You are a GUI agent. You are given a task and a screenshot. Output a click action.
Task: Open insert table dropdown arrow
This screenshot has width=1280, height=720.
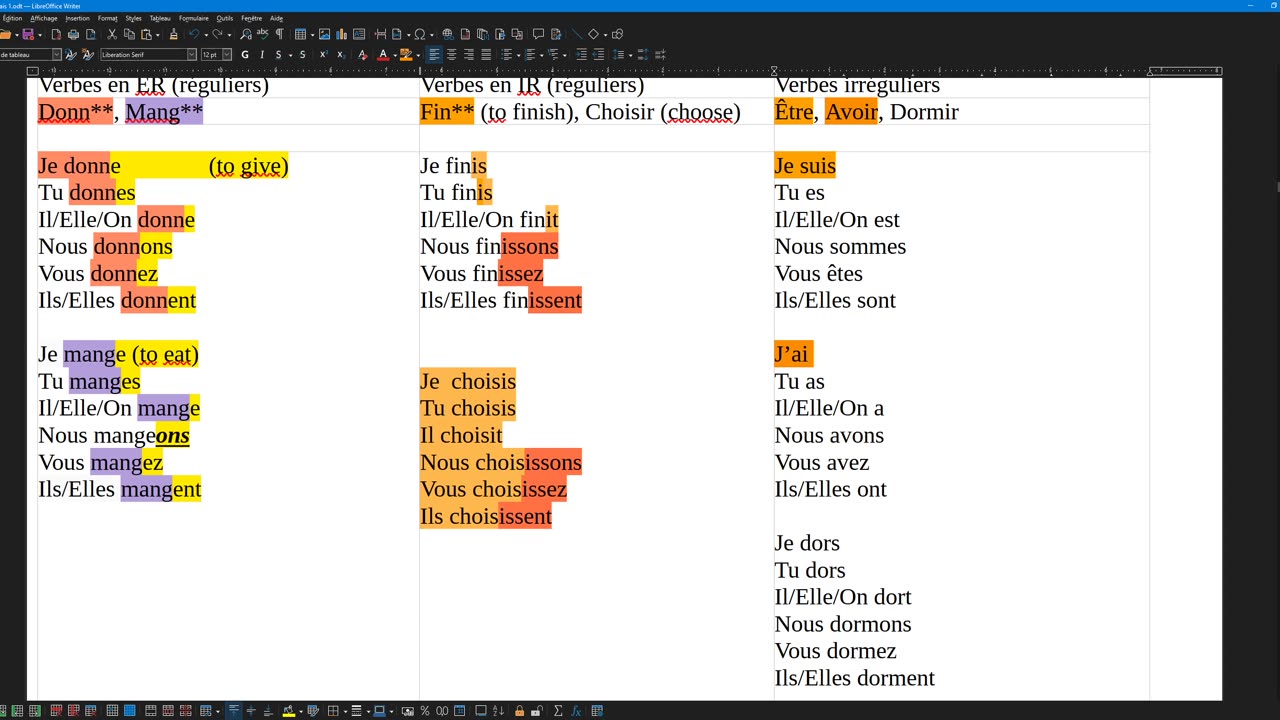pyautogui.click(x=311, y=34)
